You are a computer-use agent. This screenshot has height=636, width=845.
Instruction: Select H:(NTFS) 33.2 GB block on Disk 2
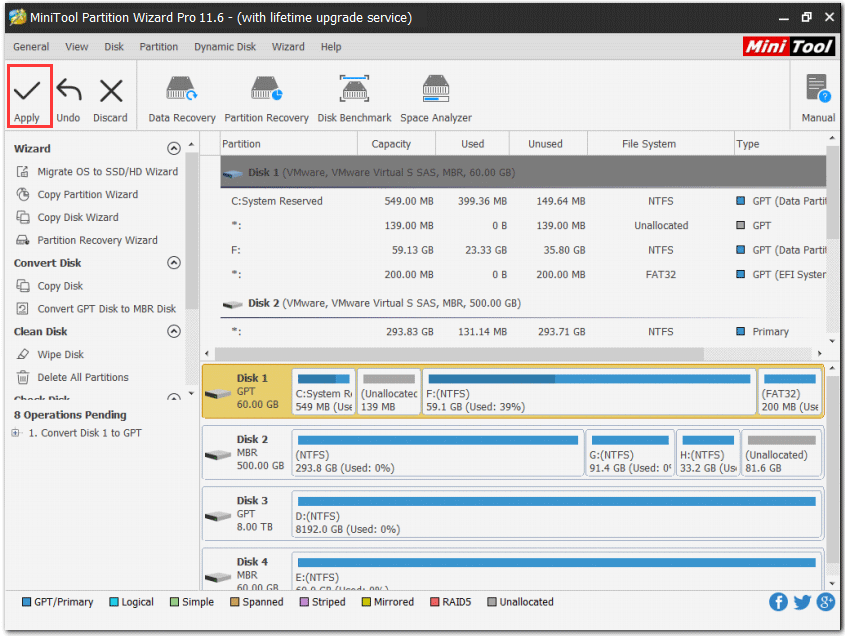point(708,453)
